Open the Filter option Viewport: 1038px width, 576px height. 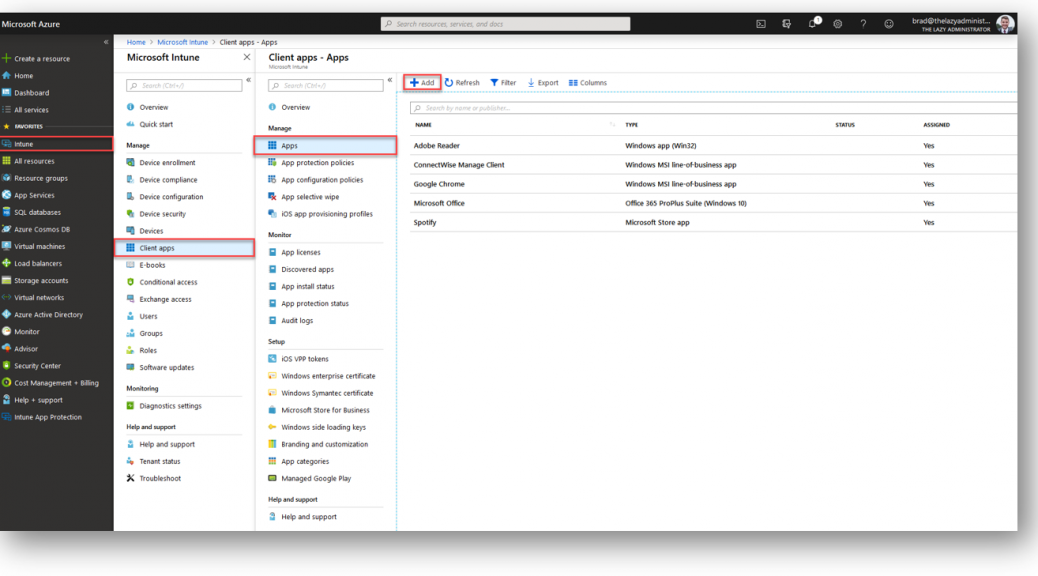[503, 83]
